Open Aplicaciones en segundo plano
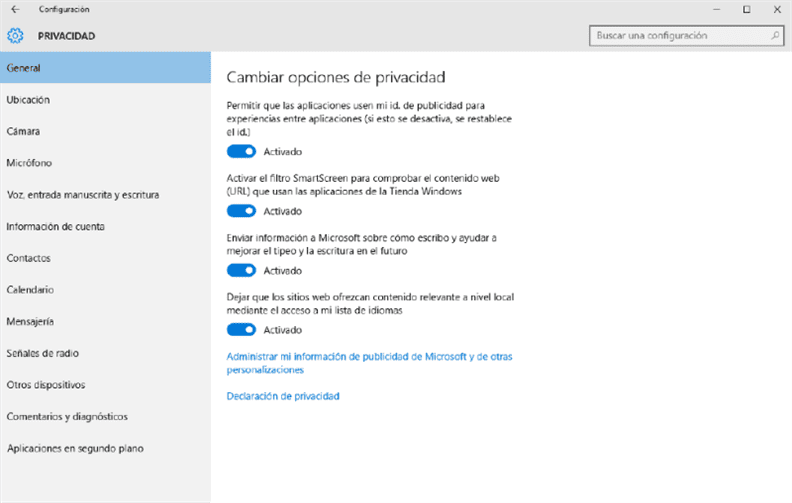The image size is (792, 503). point(75,448)
